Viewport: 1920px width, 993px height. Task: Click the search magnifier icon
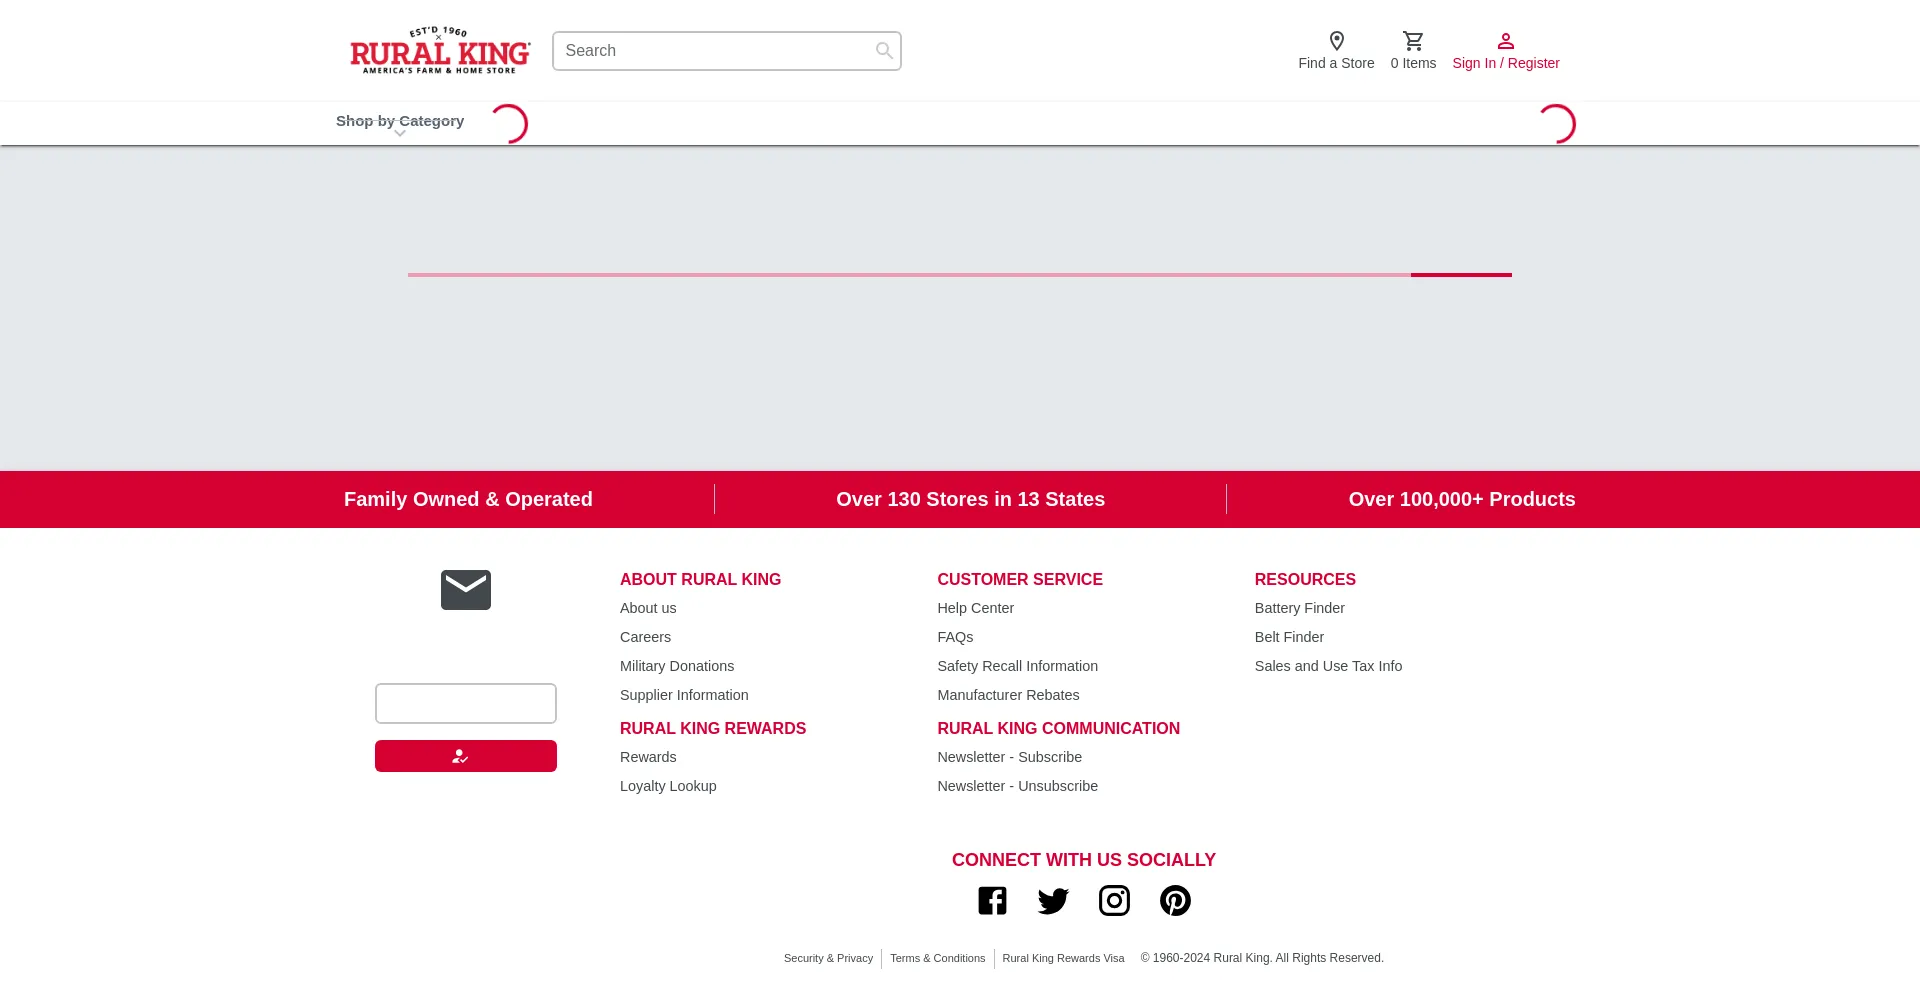[x=884, y=51]
